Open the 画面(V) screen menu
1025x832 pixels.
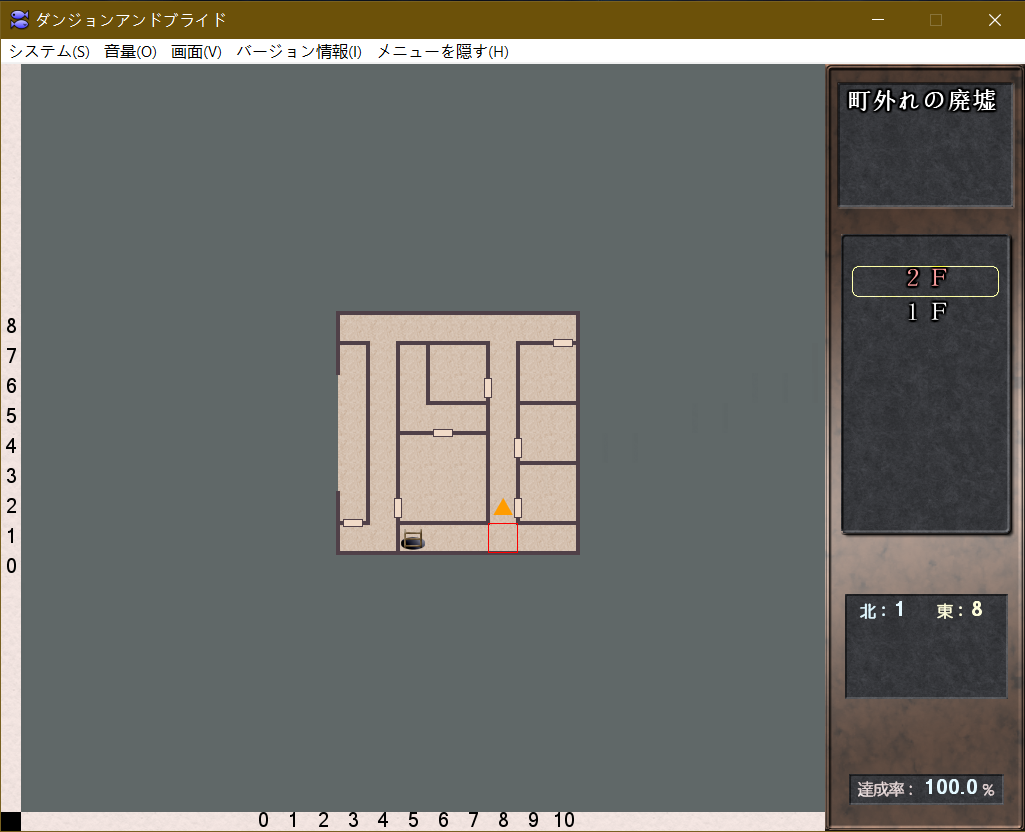click(x=196, y=52)
